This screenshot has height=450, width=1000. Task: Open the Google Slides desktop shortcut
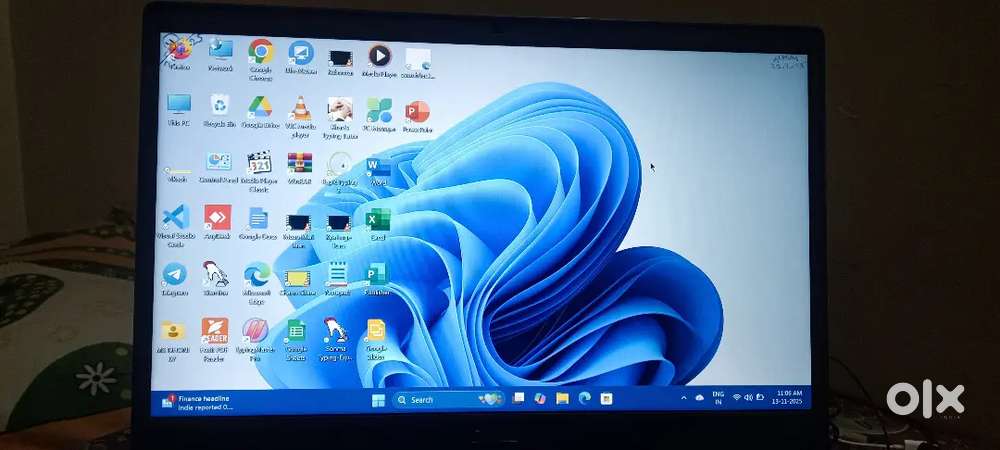click(x=376, y=340)
